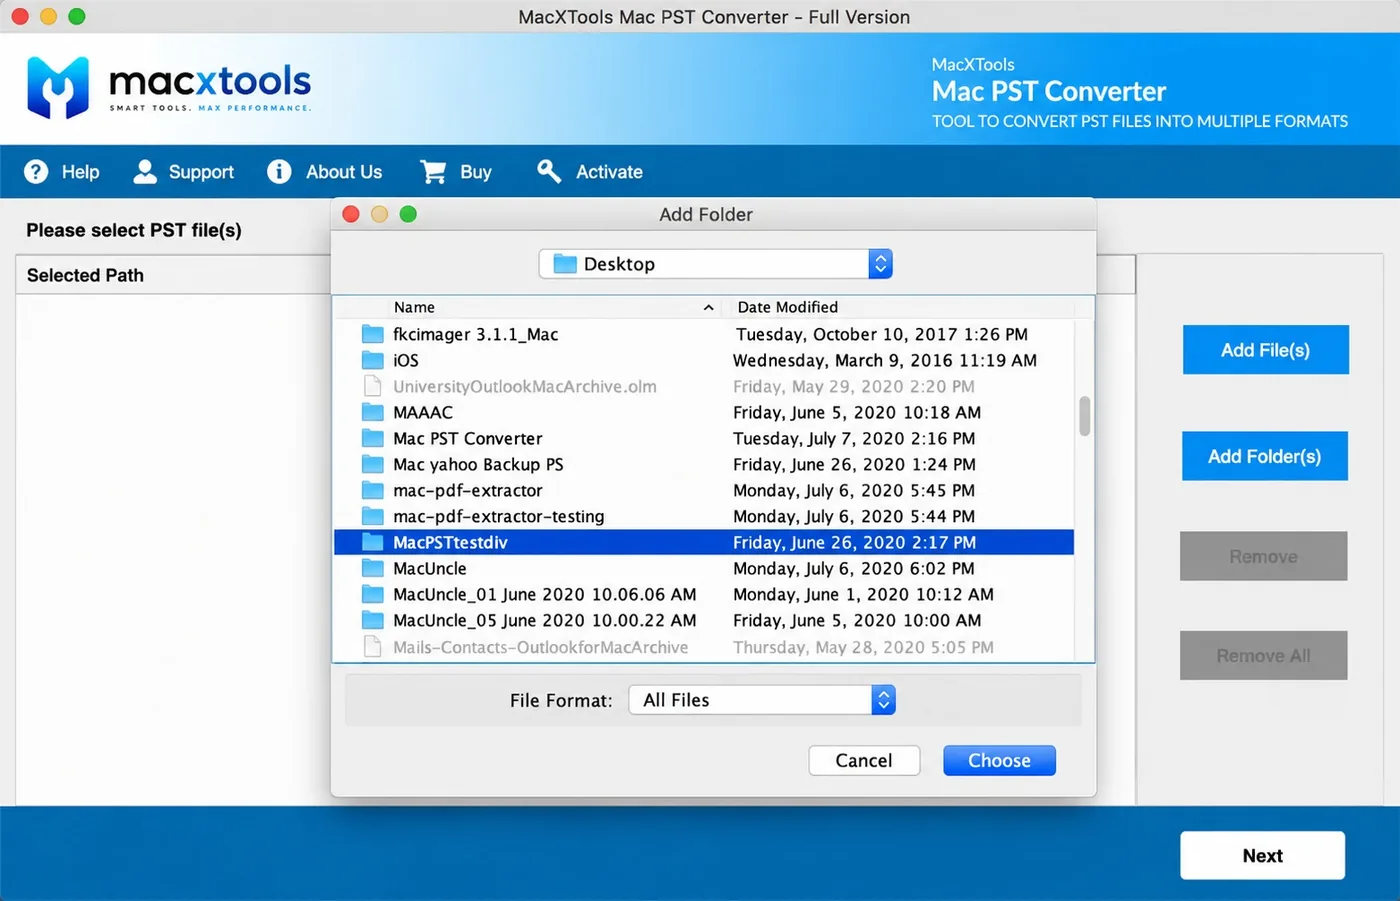Click date Tuesday, October 10, 2017 1:26 PM
This screenshot has width=1400, height=901.
coord(882,334)
